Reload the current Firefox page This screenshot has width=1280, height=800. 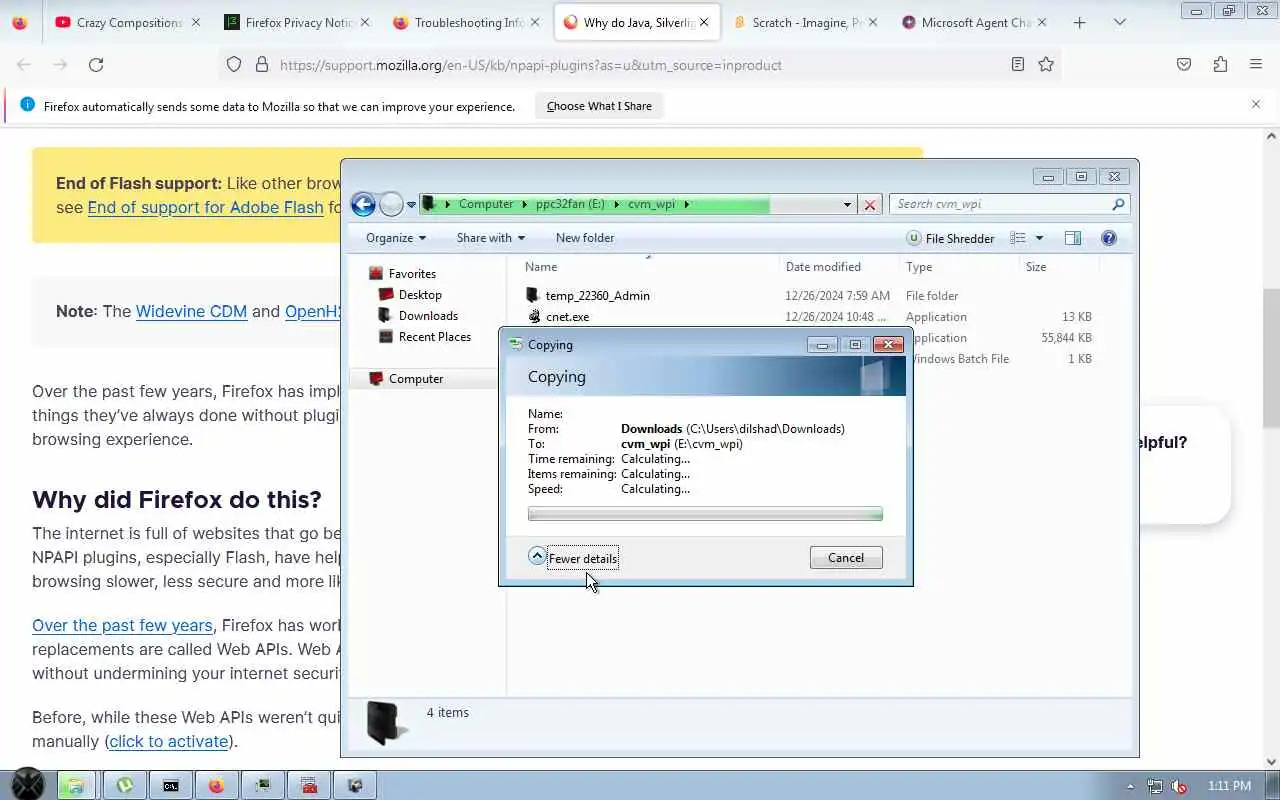pyautogui.click(x=96, y=64)
